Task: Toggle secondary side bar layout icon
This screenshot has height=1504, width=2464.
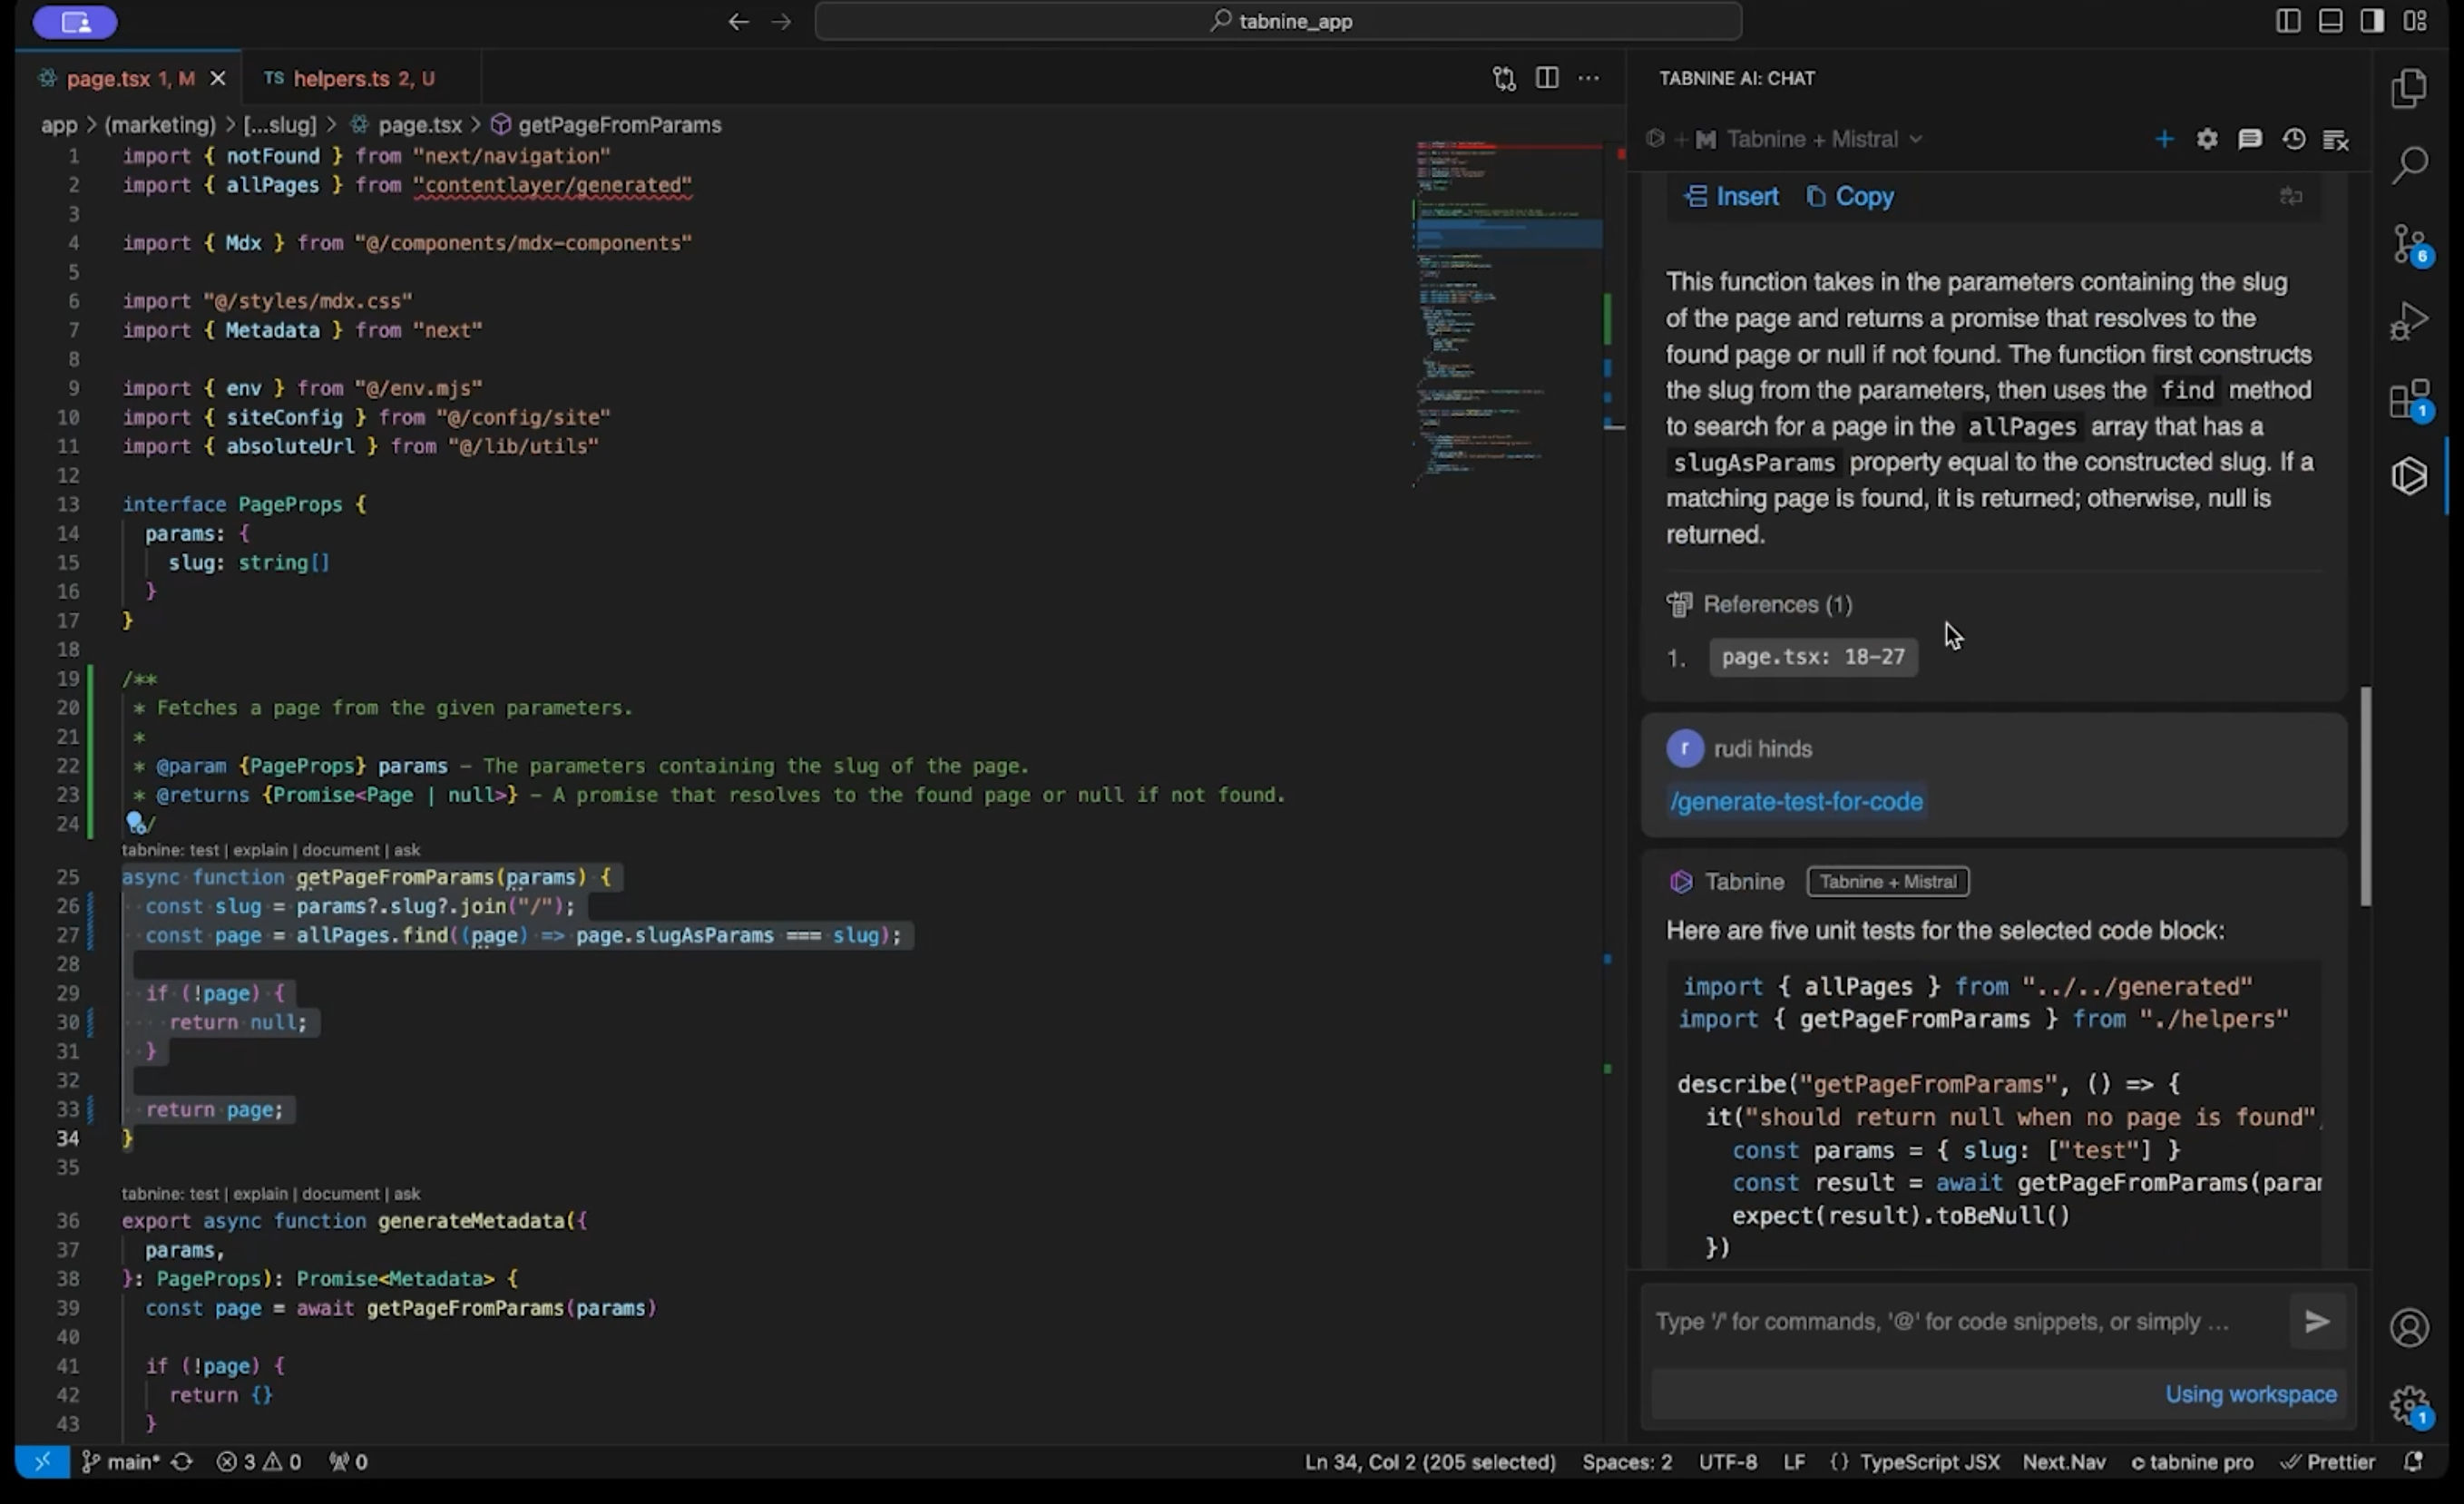Action: coord(2372,21)
